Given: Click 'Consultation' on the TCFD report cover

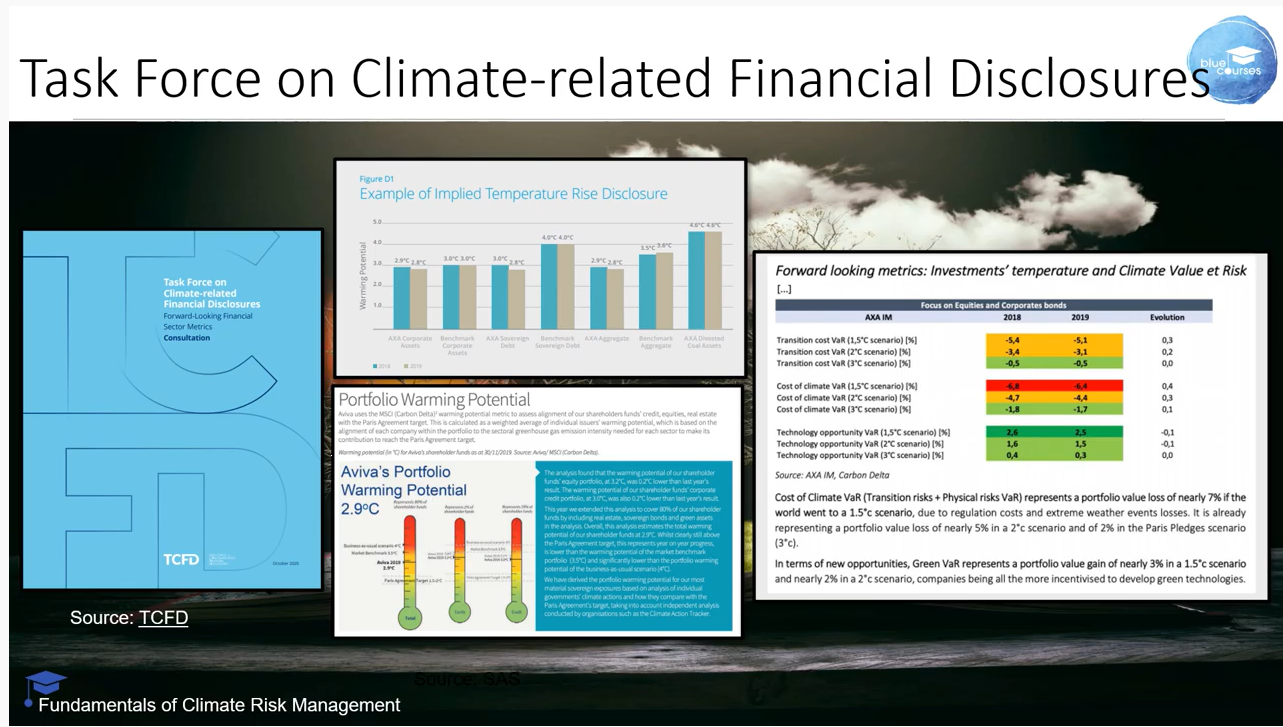Looking at the screenshot, I should pos(187,338).
